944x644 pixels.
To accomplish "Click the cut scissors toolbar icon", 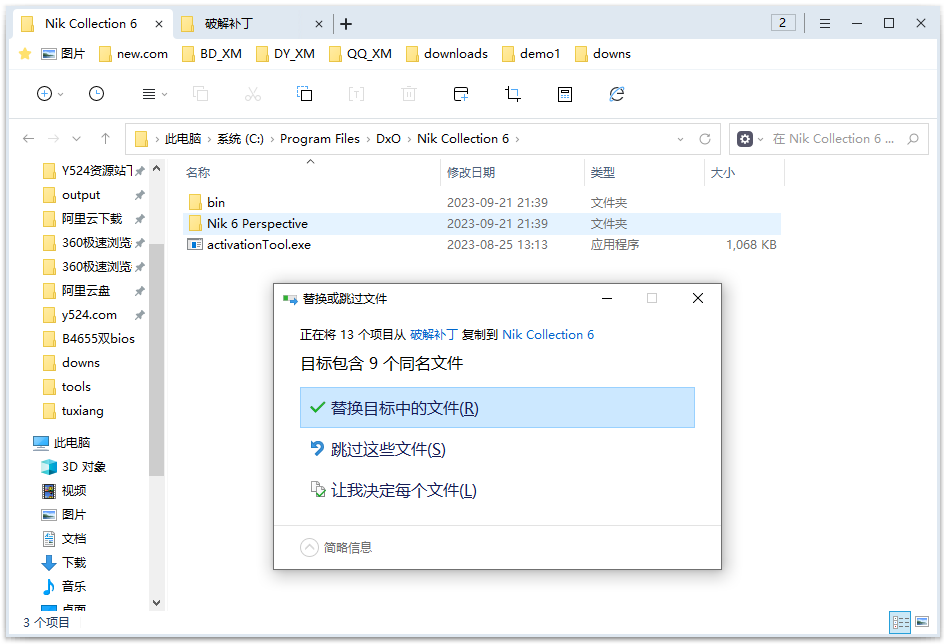I will click(253, 94).
